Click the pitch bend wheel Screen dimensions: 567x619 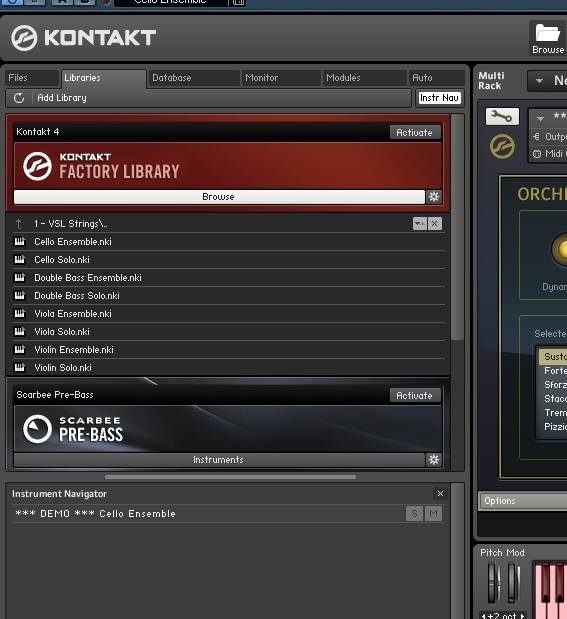pyautogui.click(x=493, y=583)
